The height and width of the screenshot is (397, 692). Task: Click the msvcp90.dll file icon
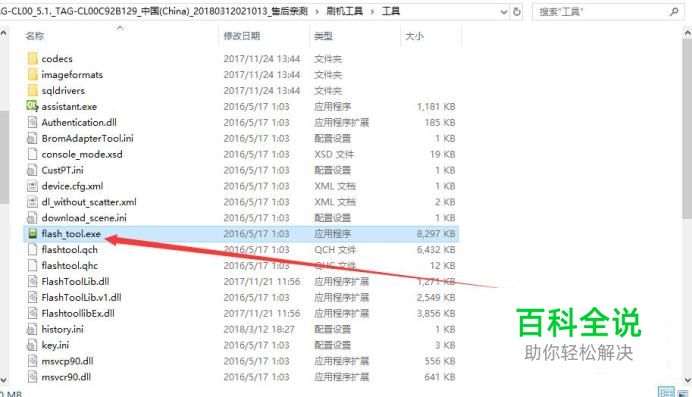tap(32, 361)
